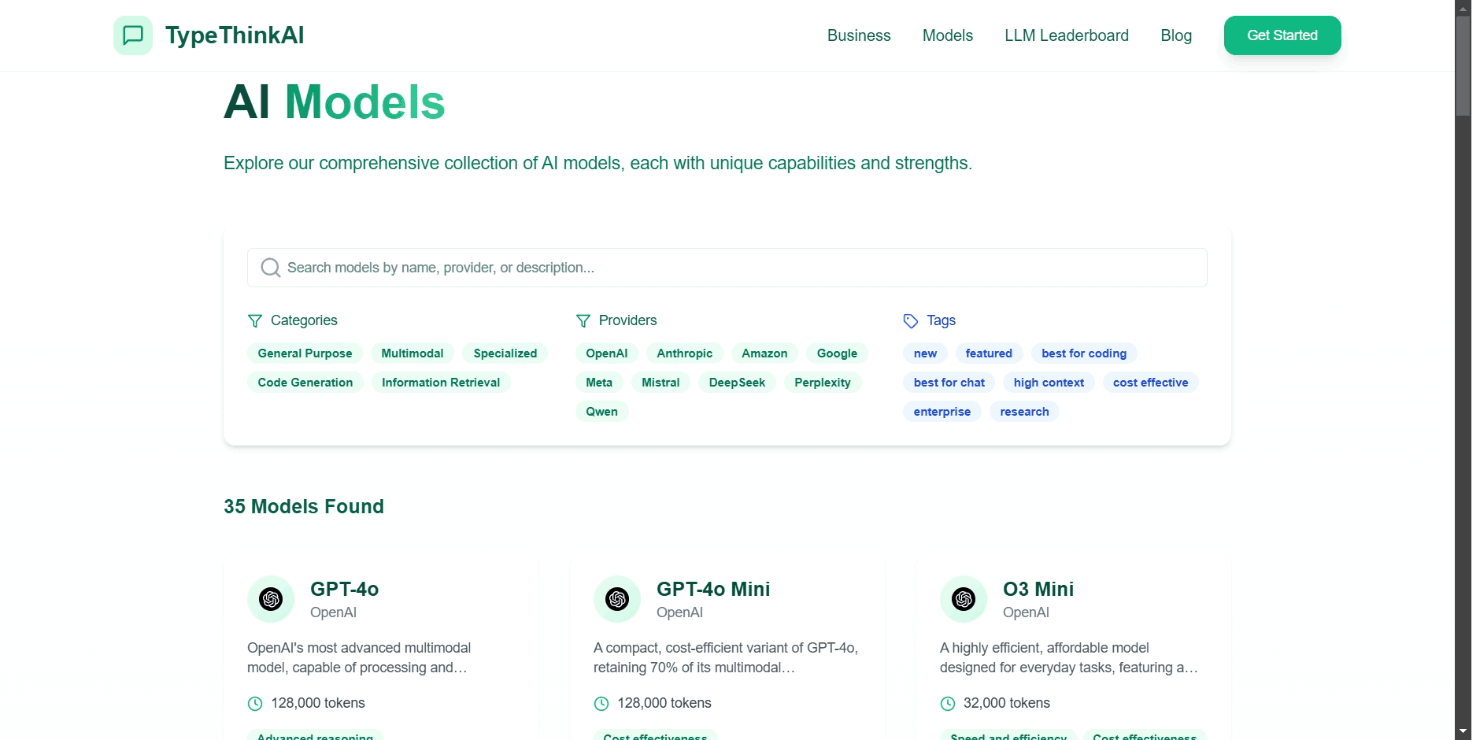Select the DeepSeek provider chip
Viewport: 1472px width, 740px height.
737,382
